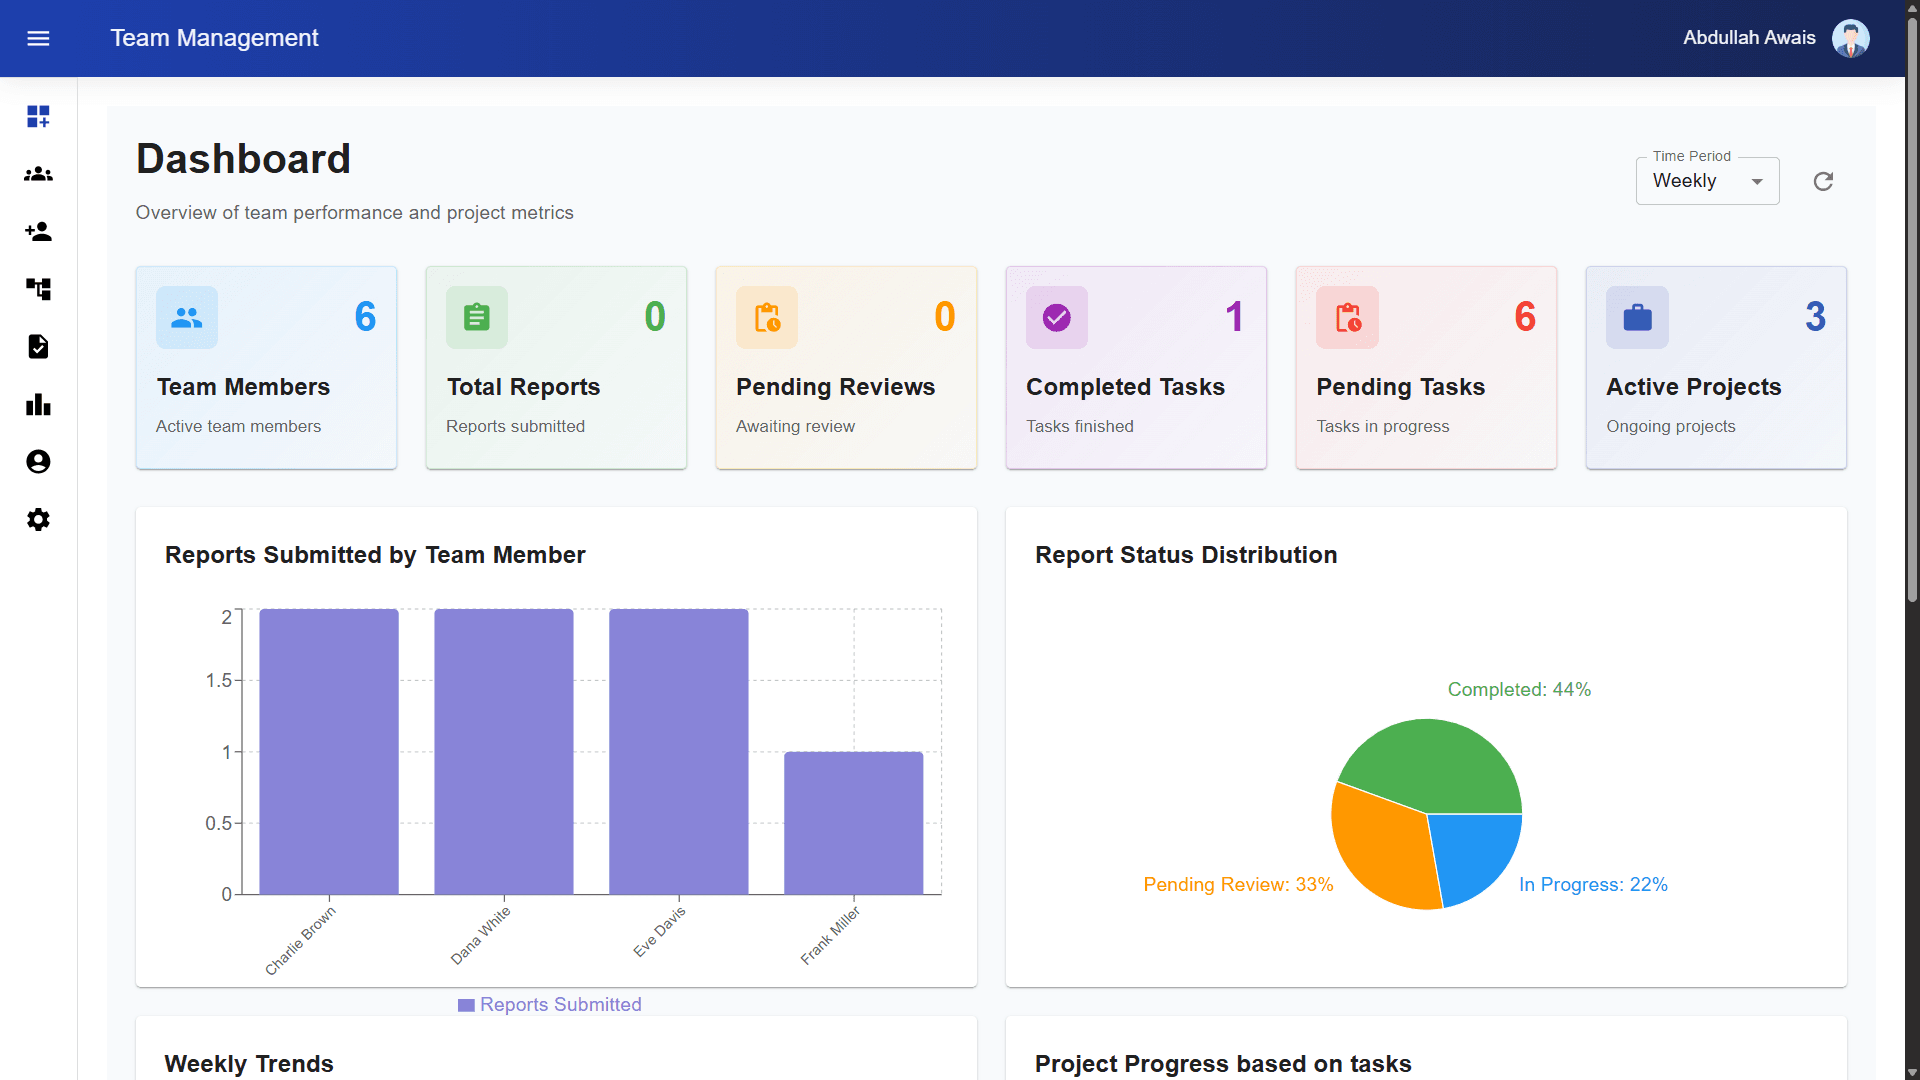Click the Team Management header title
1920x1080 pixels.
point(214,38)
